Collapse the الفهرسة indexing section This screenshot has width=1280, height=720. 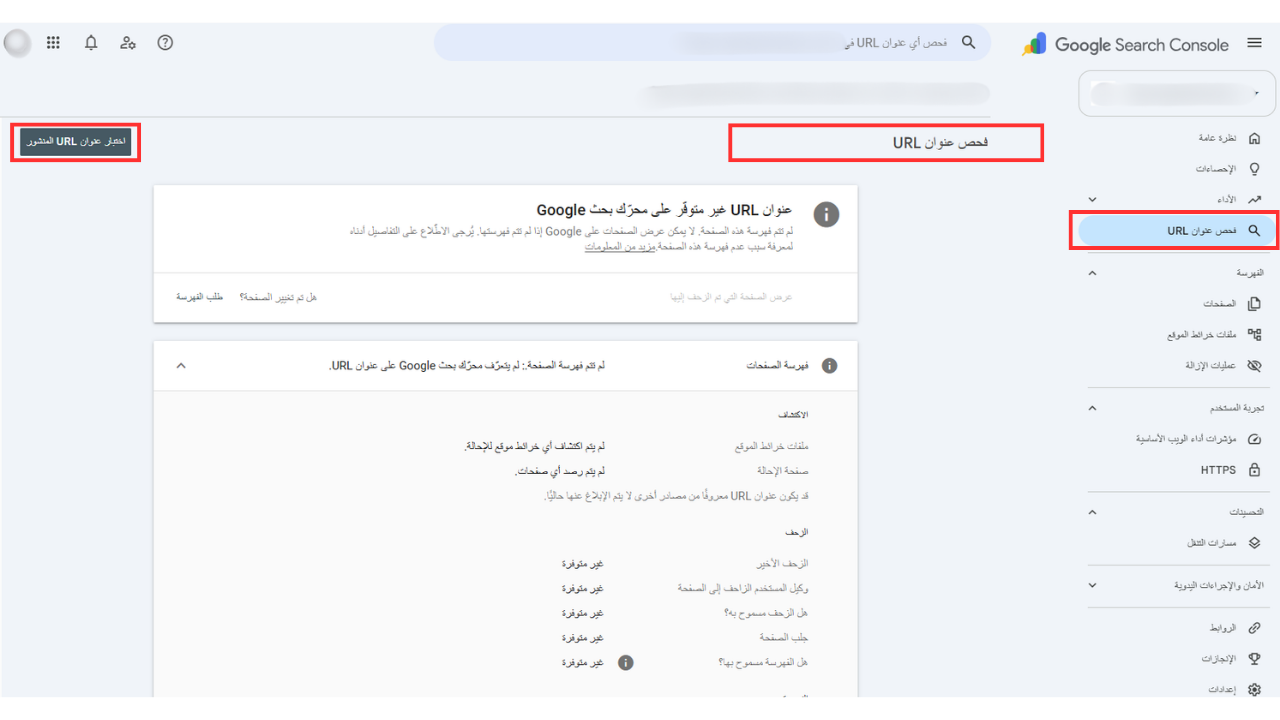pyautogui.click(x=1092, y=272)
